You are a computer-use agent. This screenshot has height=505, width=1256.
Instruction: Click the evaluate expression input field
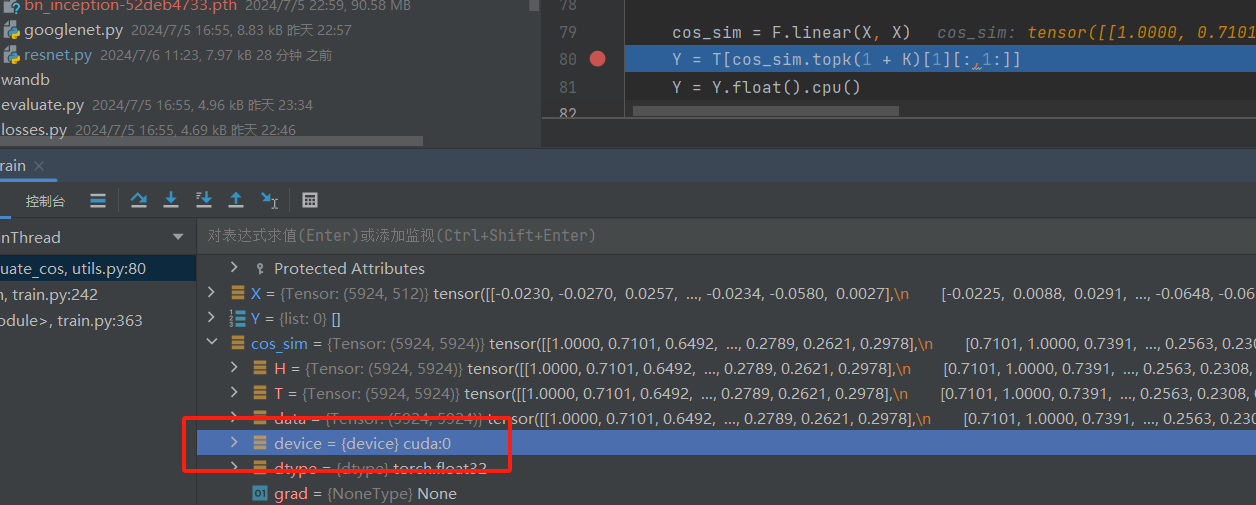point(726,236)
